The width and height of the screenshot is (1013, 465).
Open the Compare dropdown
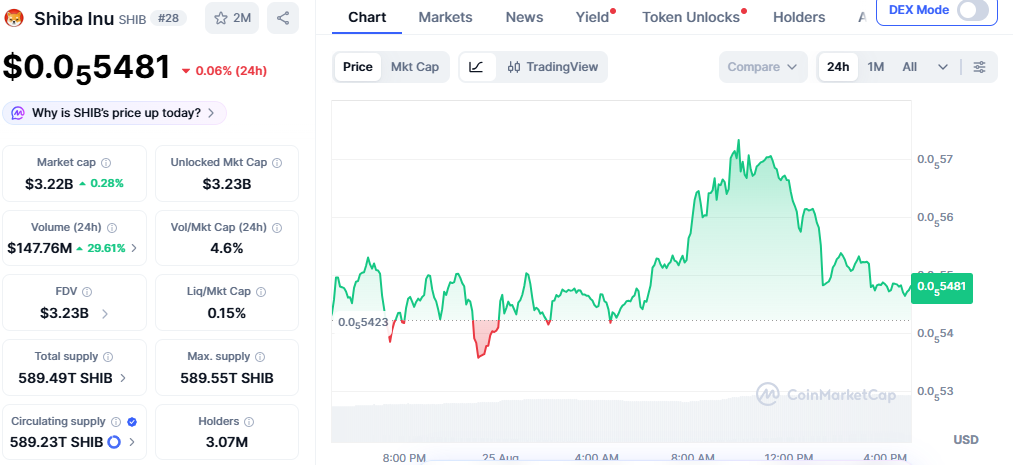tap(763, 67)
